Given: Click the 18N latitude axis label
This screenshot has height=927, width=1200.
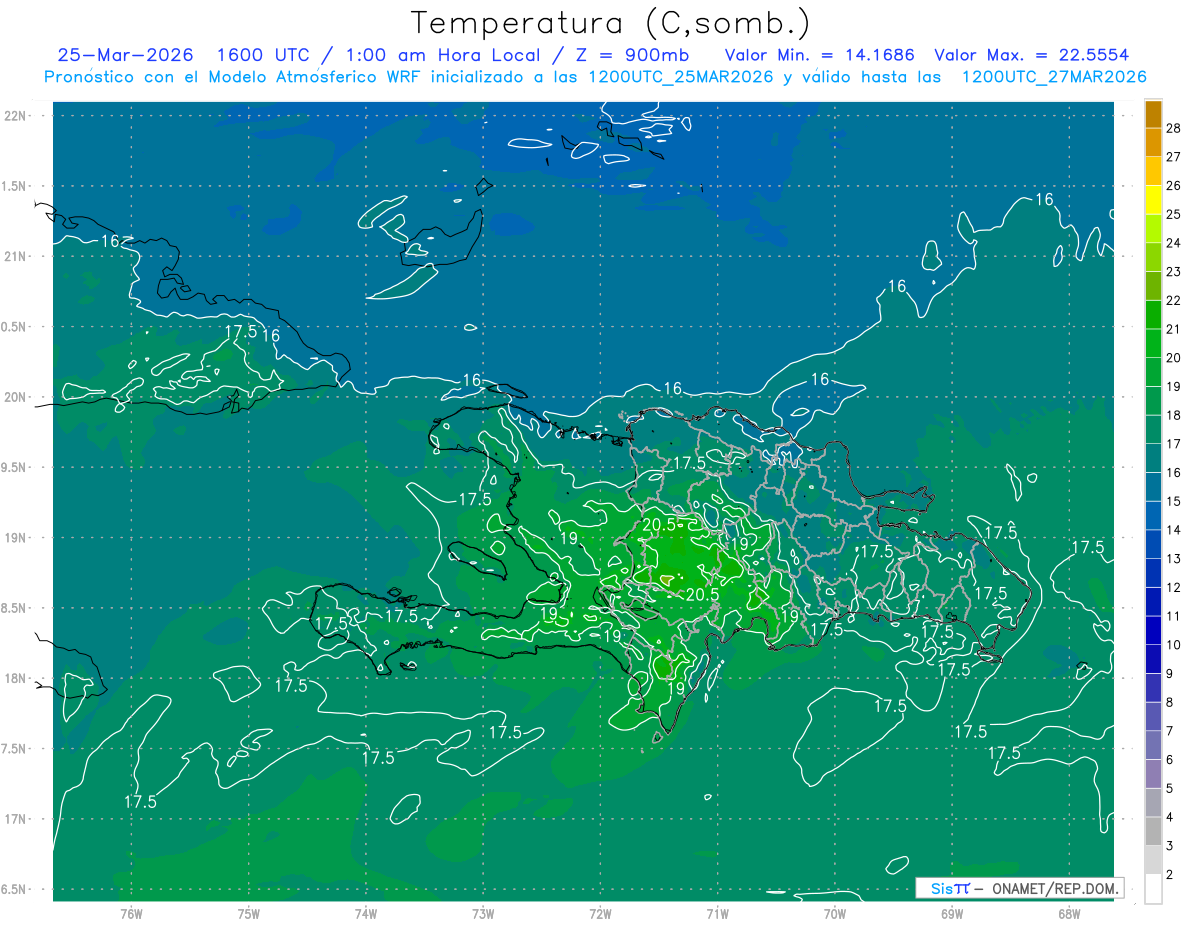Looking at the screenshot, I should click(16, 678).
